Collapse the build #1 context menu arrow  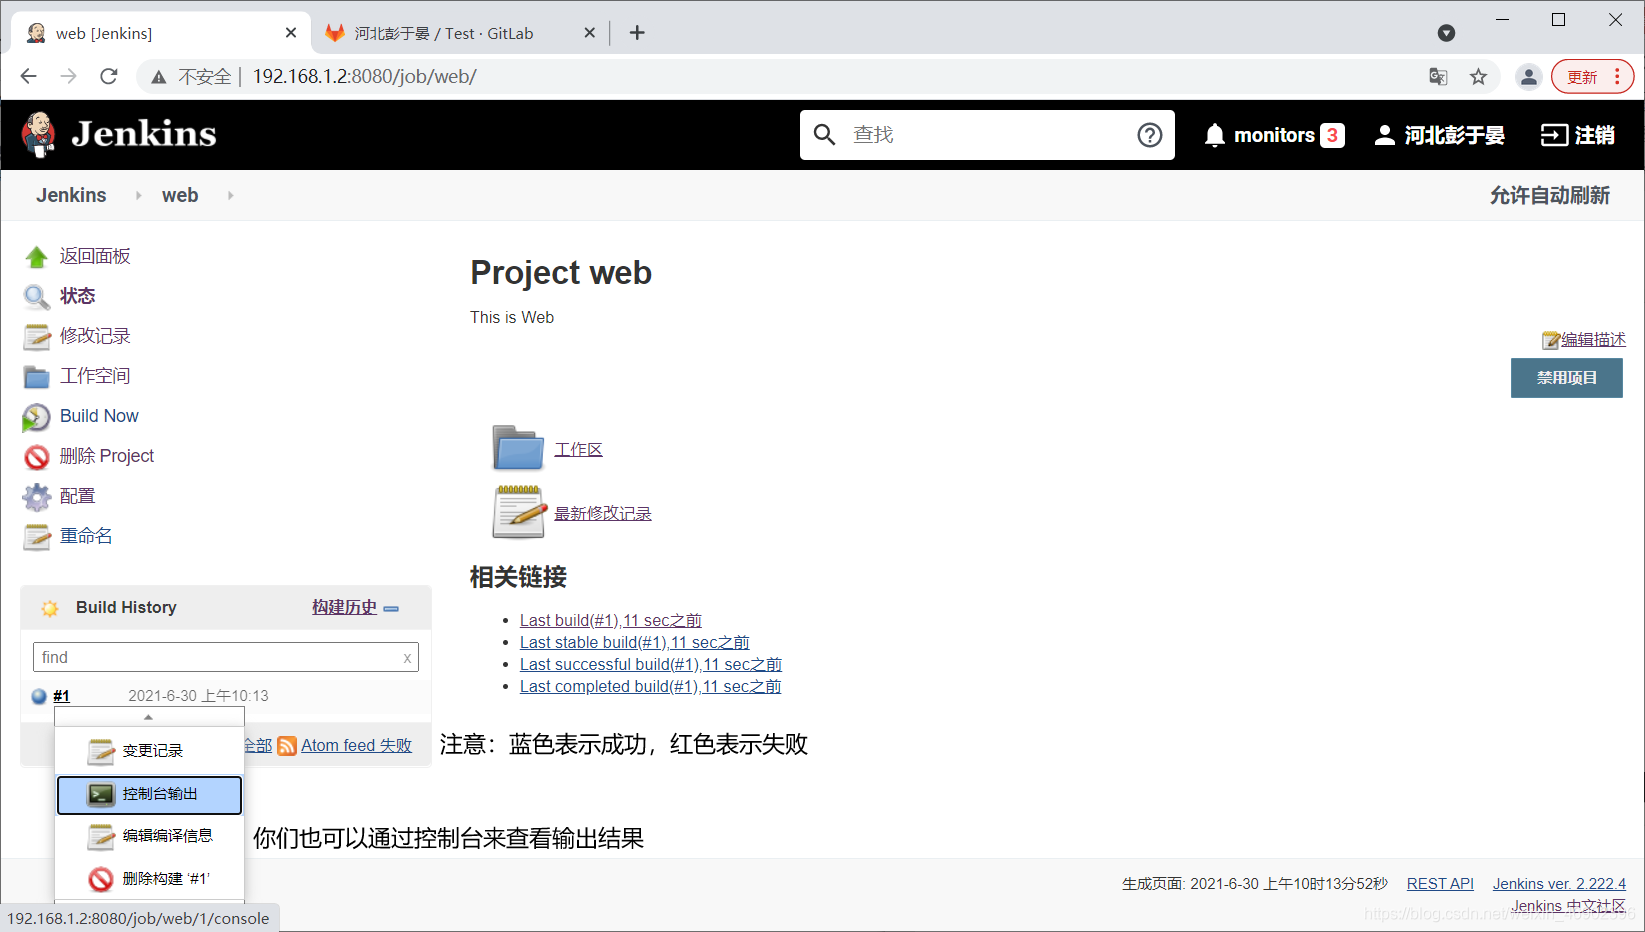pyautogui.click(x=148, y=717)
